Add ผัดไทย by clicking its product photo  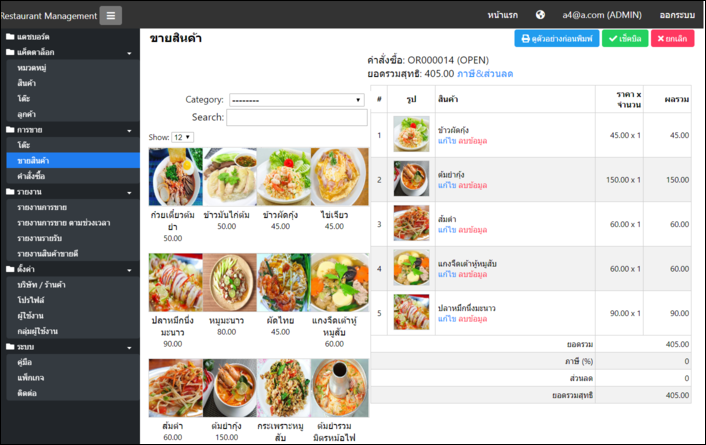(x=281, y=282)
